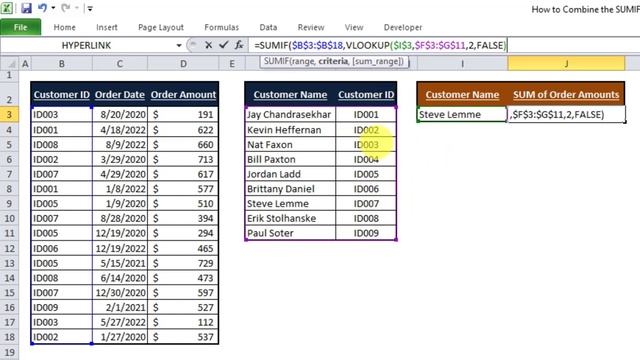Switch to the View tab
This screenshot has width=640, height=360.
point(353,27)
